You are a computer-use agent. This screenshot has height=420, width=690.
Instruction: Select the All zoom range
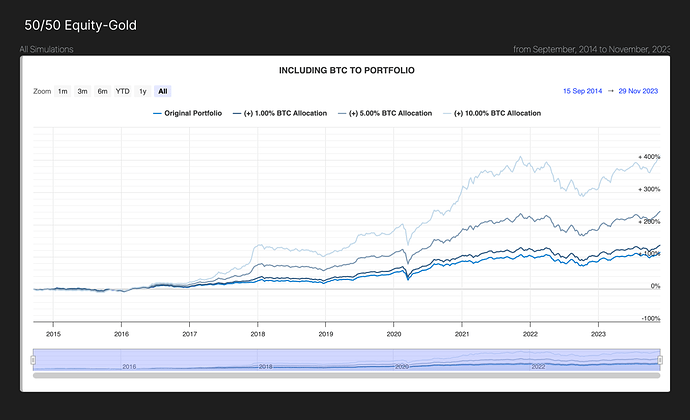click(x=162, y=91)
